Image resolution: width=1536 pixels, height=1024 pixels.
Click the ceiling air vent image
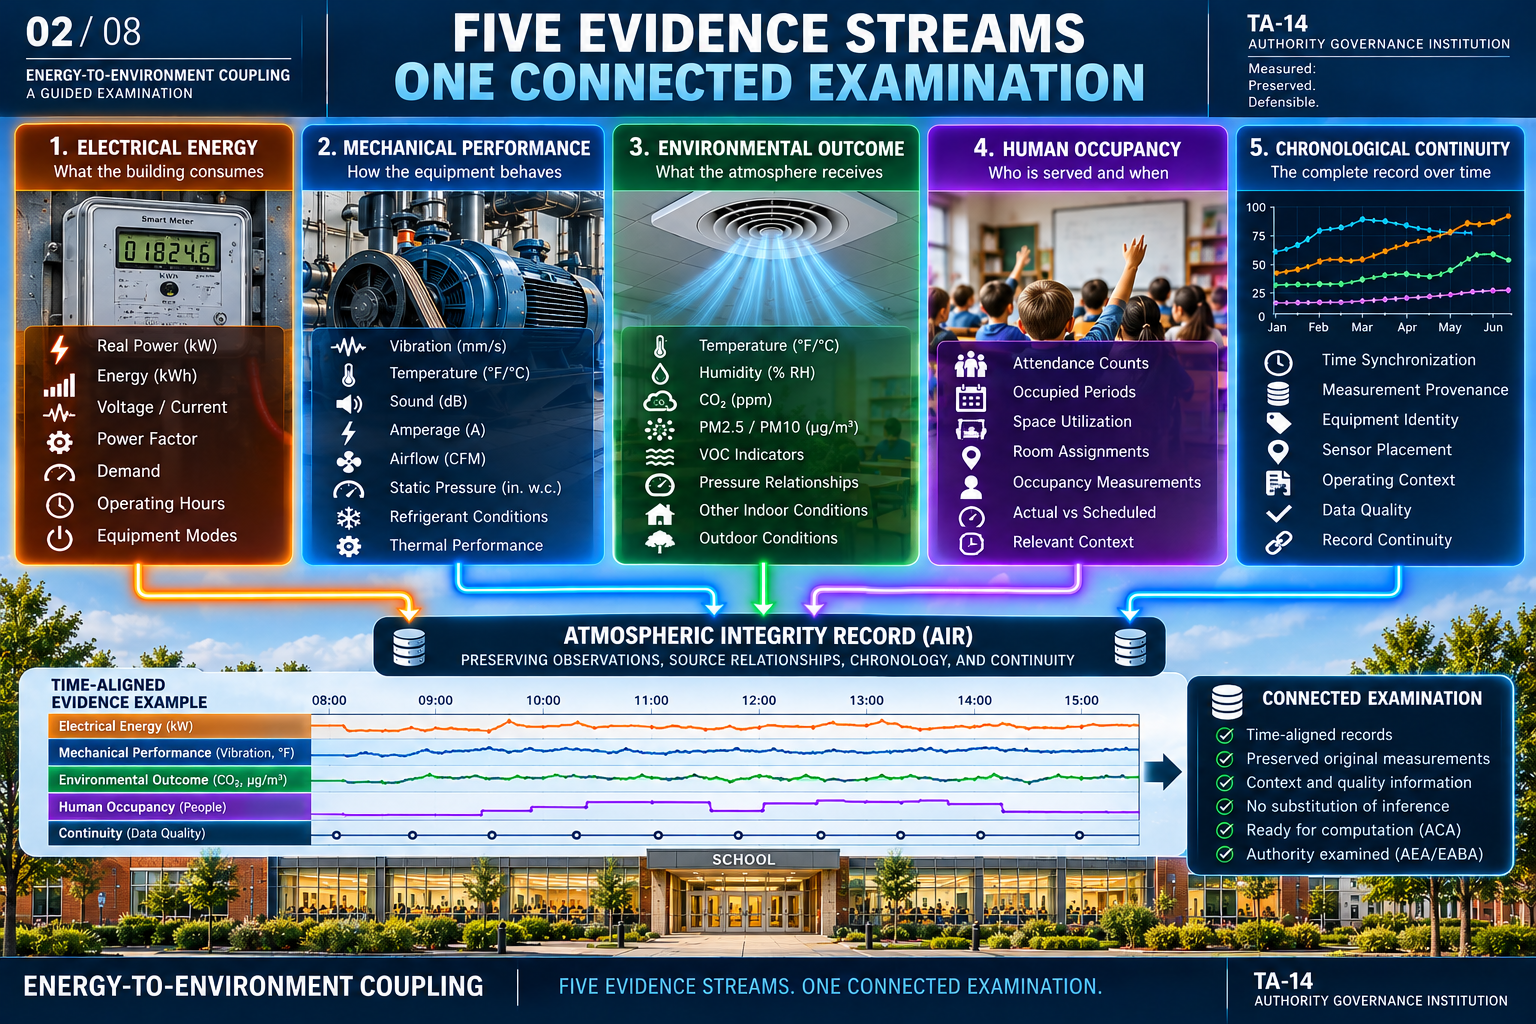[x=766, y=258]
